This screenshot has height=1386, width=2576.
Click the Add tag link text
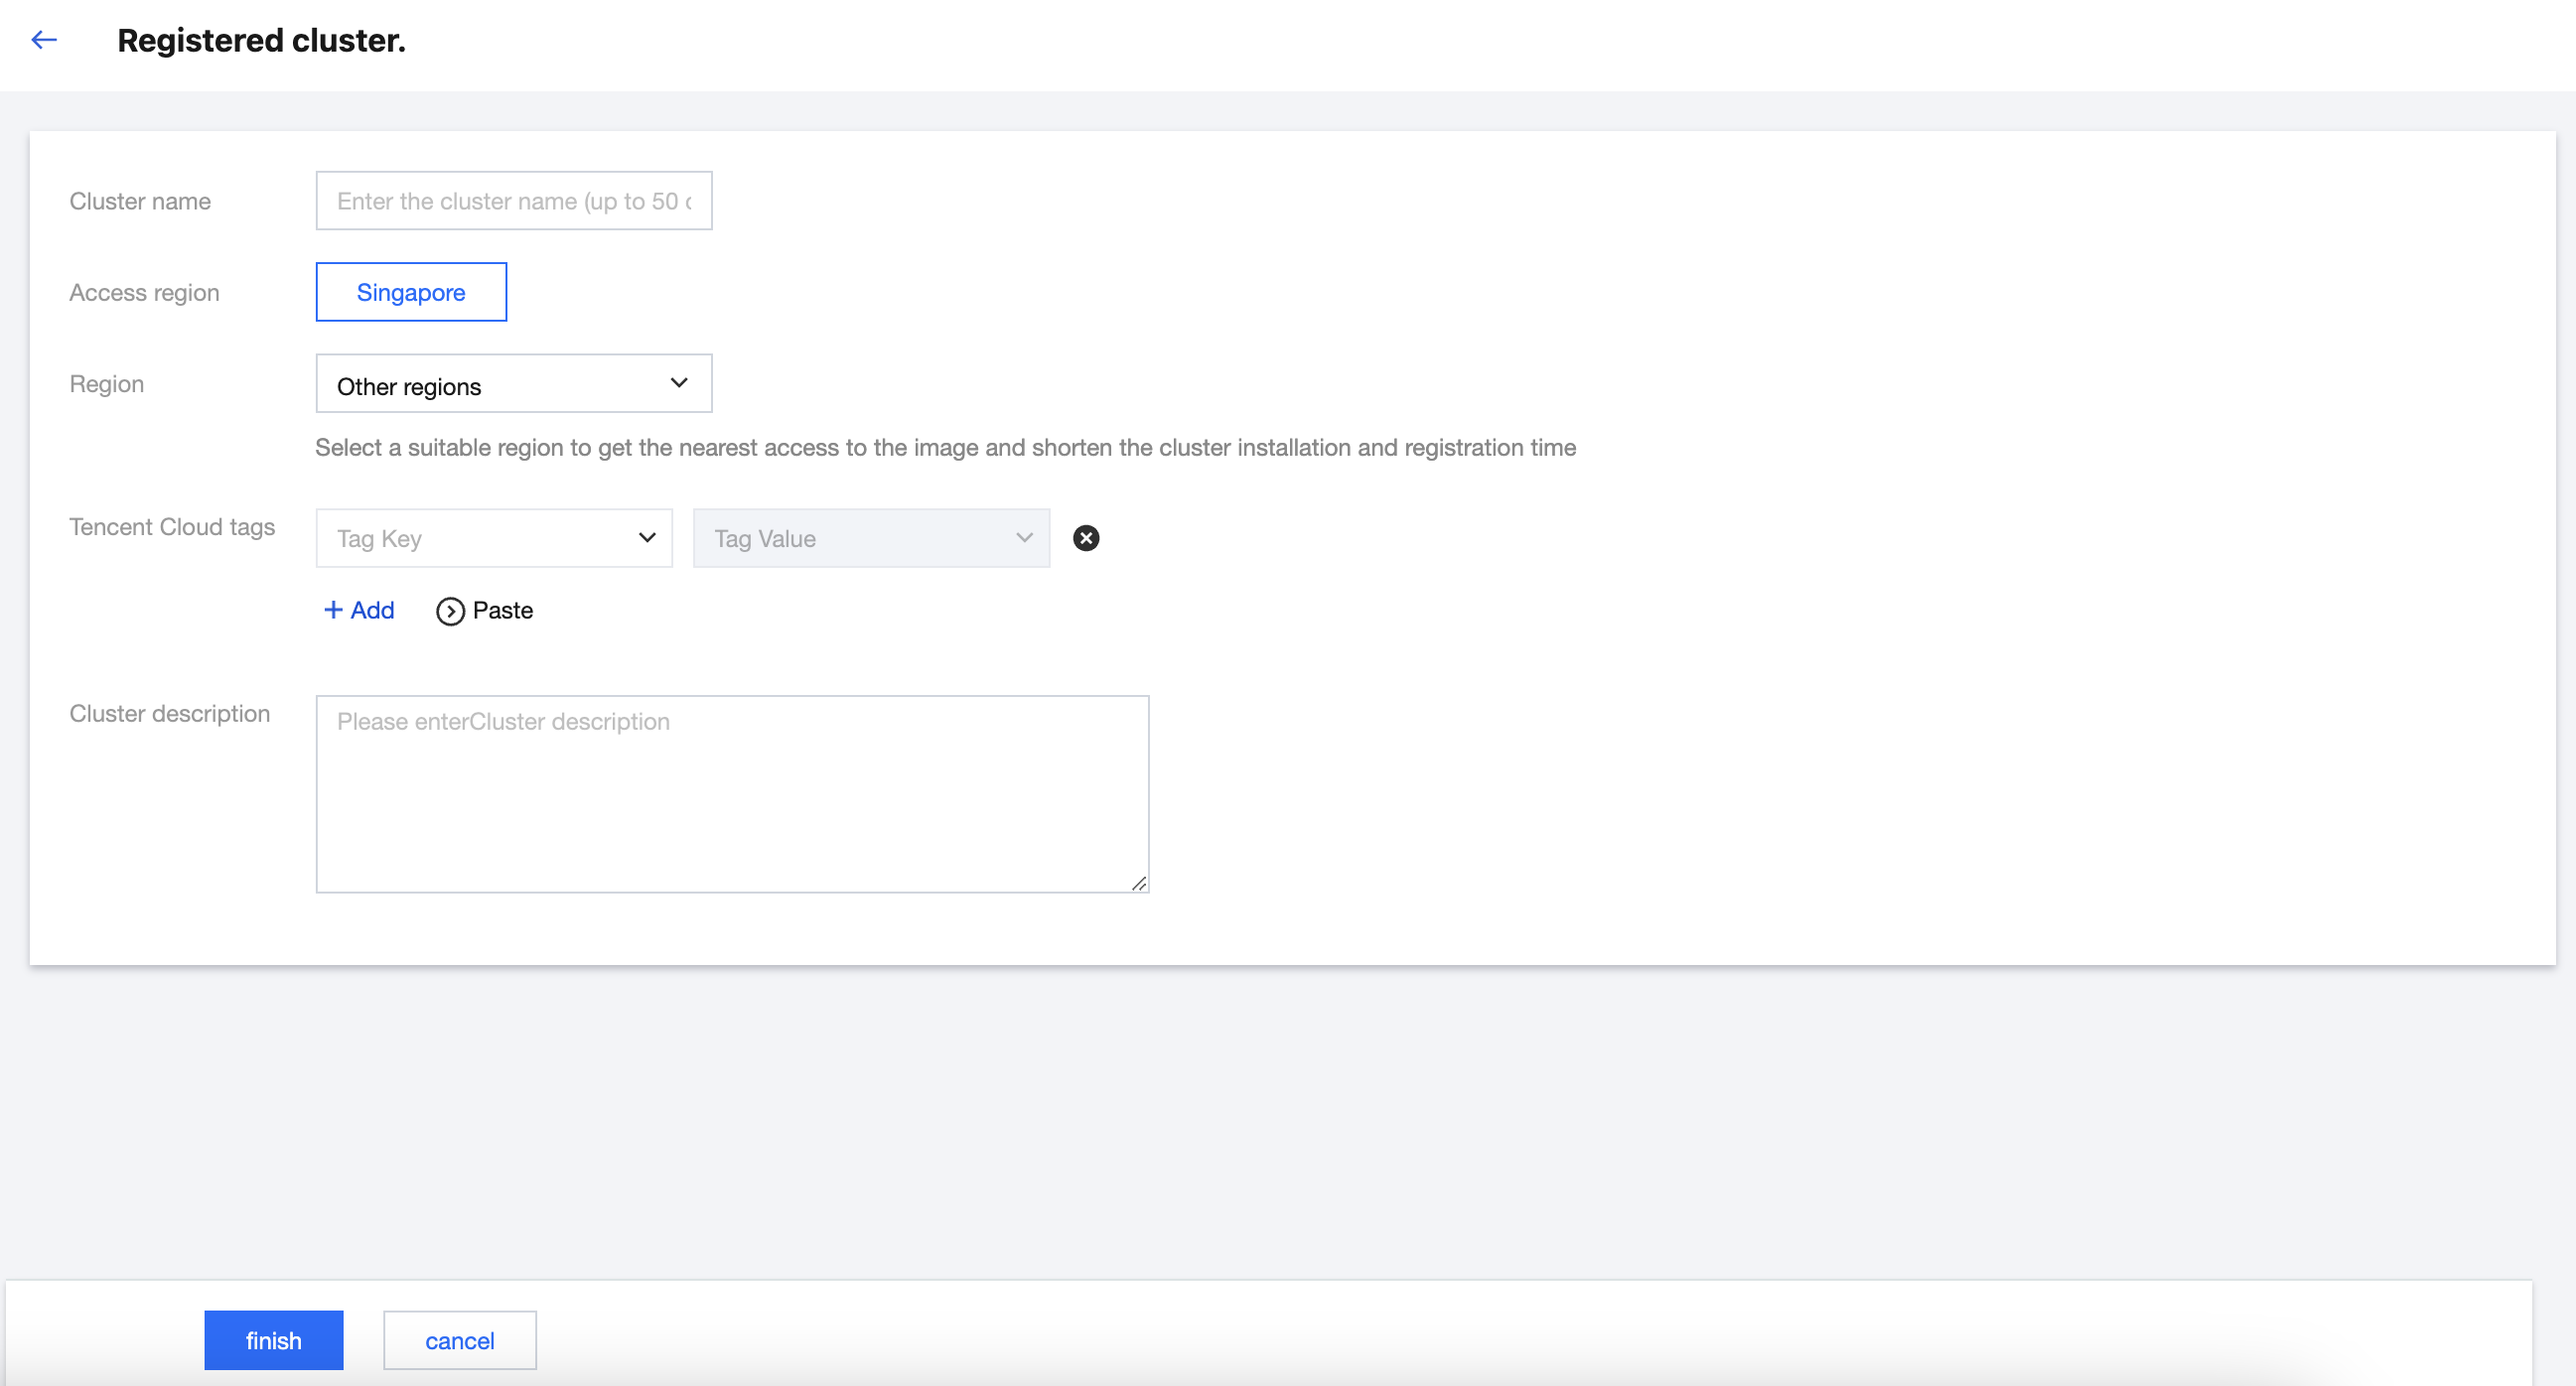372,610
